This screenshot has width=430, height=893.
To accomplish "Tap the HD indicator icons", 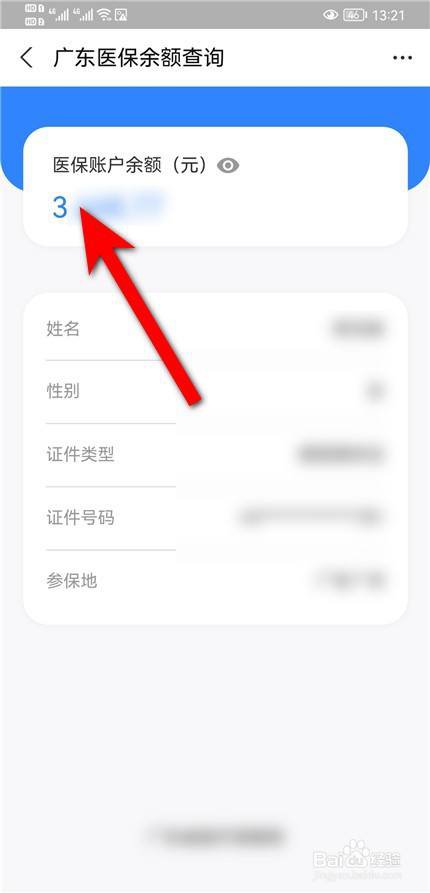I will [35, 15].
